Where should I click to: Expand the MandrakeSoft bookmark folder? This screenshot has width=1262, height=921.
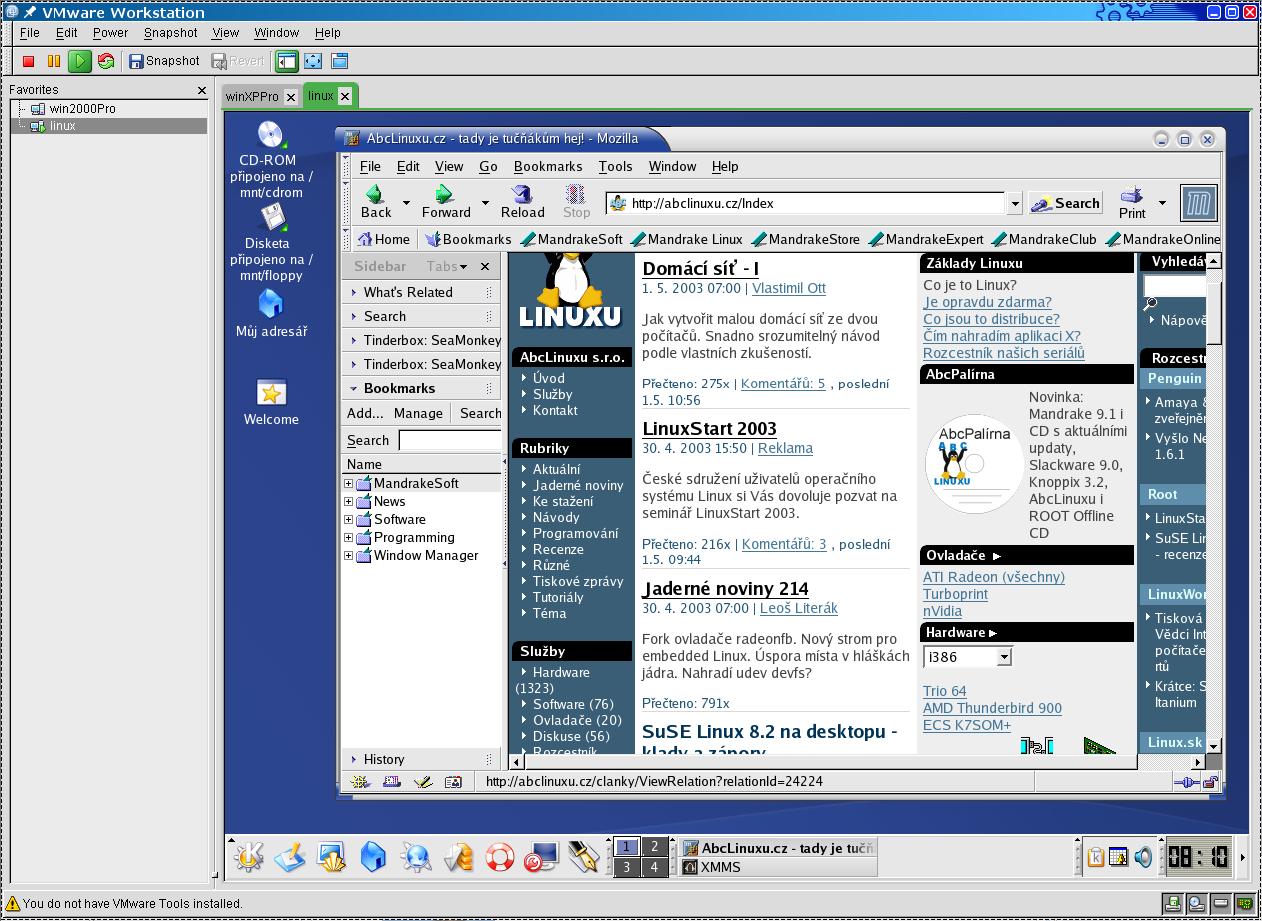(x=349, y=484)
